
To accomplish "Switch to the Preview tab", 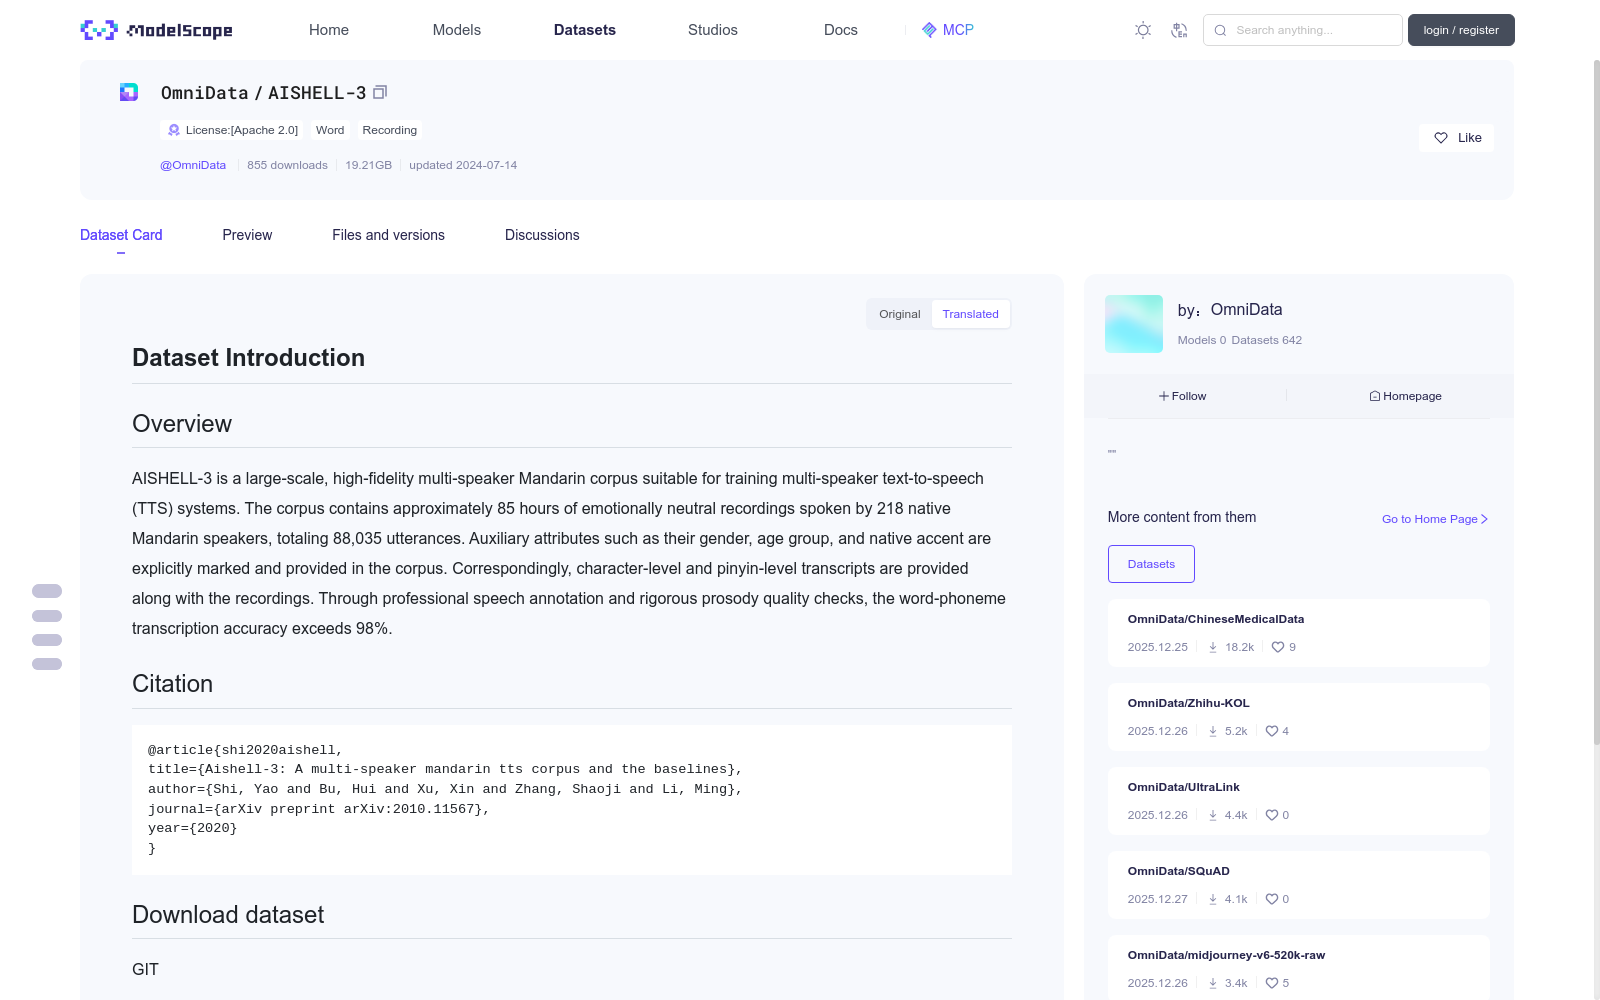I will pyautogui.click(x=247, y=235).
